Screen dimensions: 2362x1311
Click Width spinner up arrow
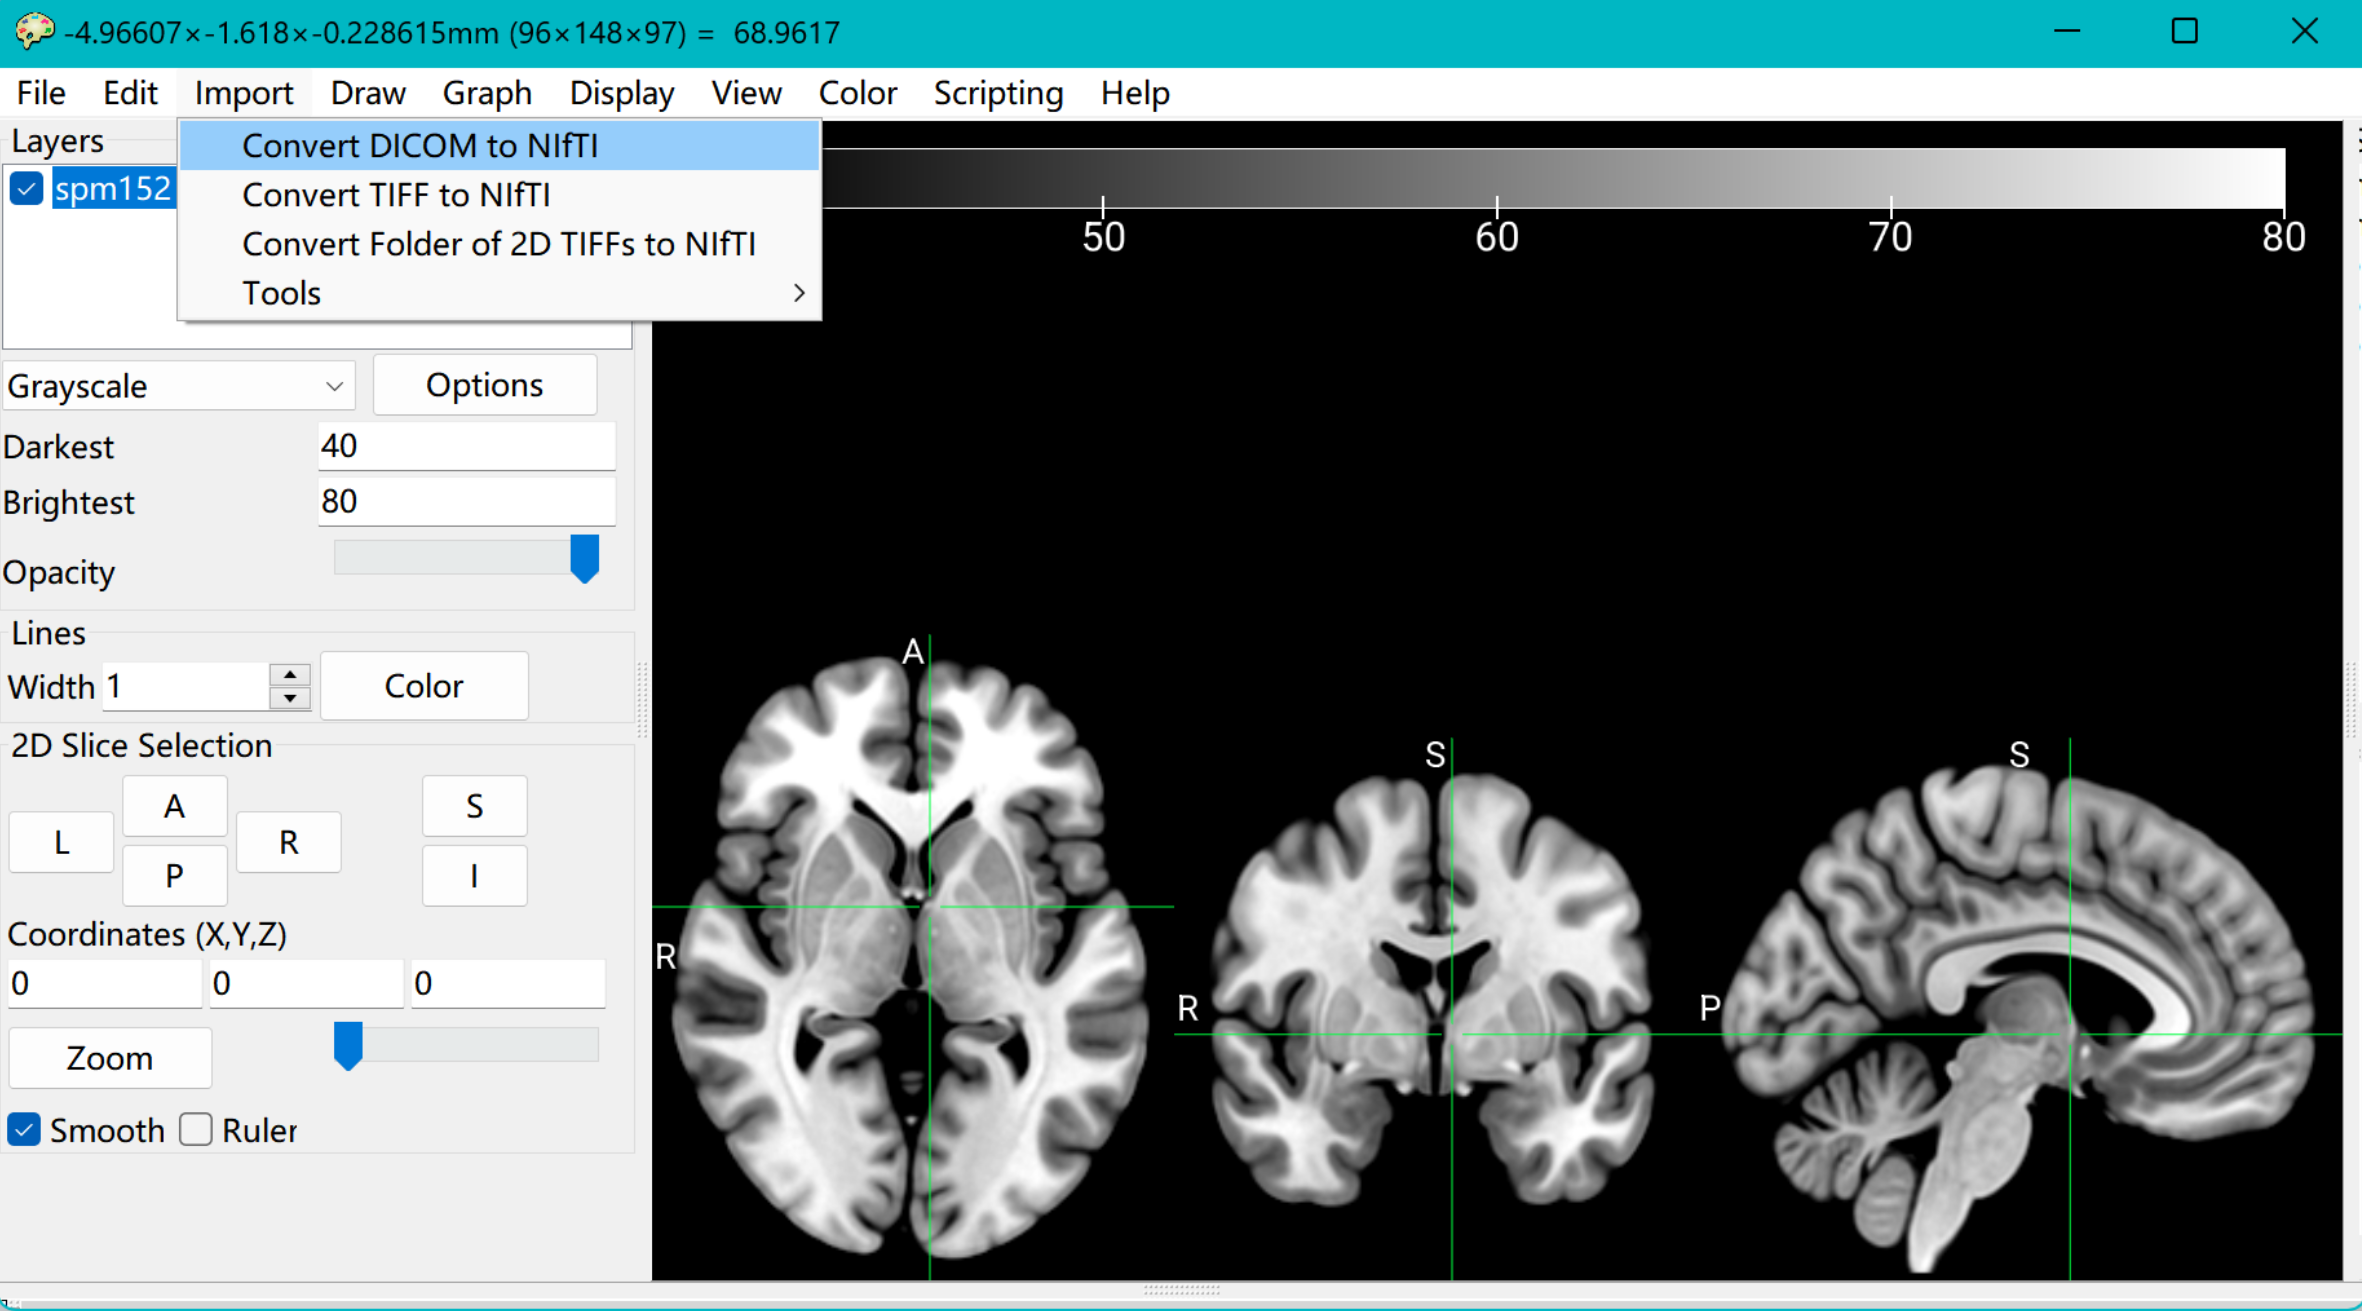coord(290,674)
